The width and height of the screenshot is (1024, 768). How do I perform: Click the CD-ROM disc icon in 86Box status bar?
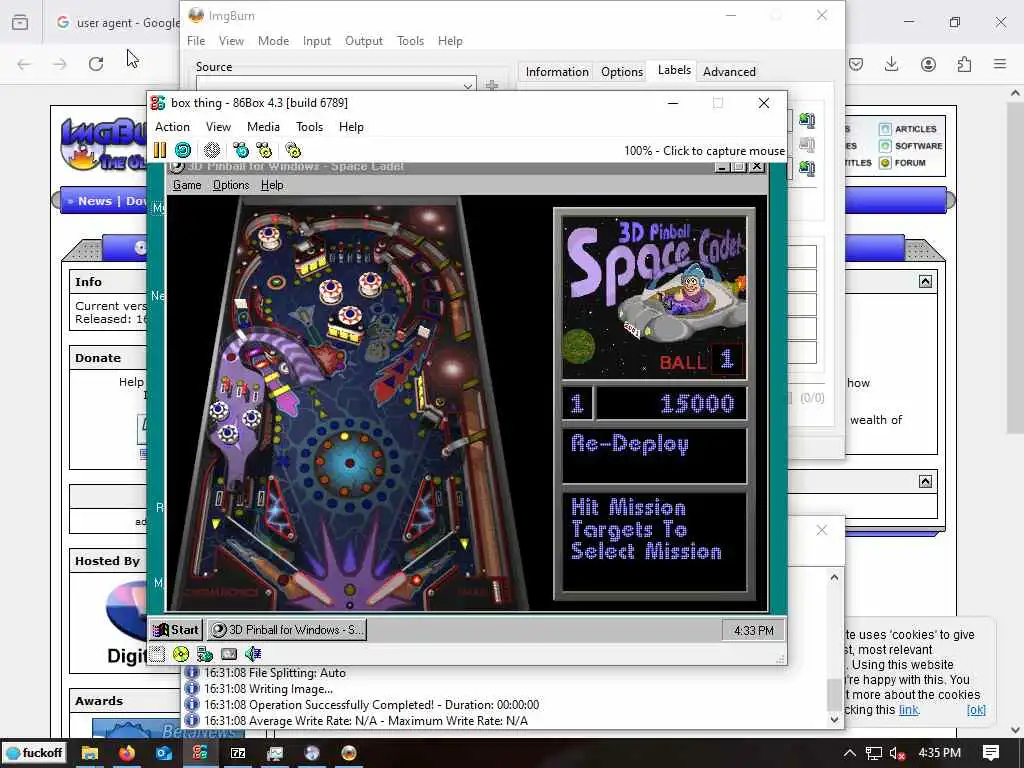(181, 654)
